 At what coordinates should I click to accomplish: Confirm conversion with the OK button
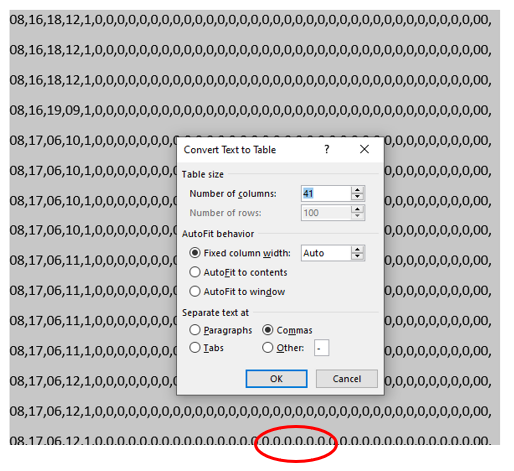276,379
